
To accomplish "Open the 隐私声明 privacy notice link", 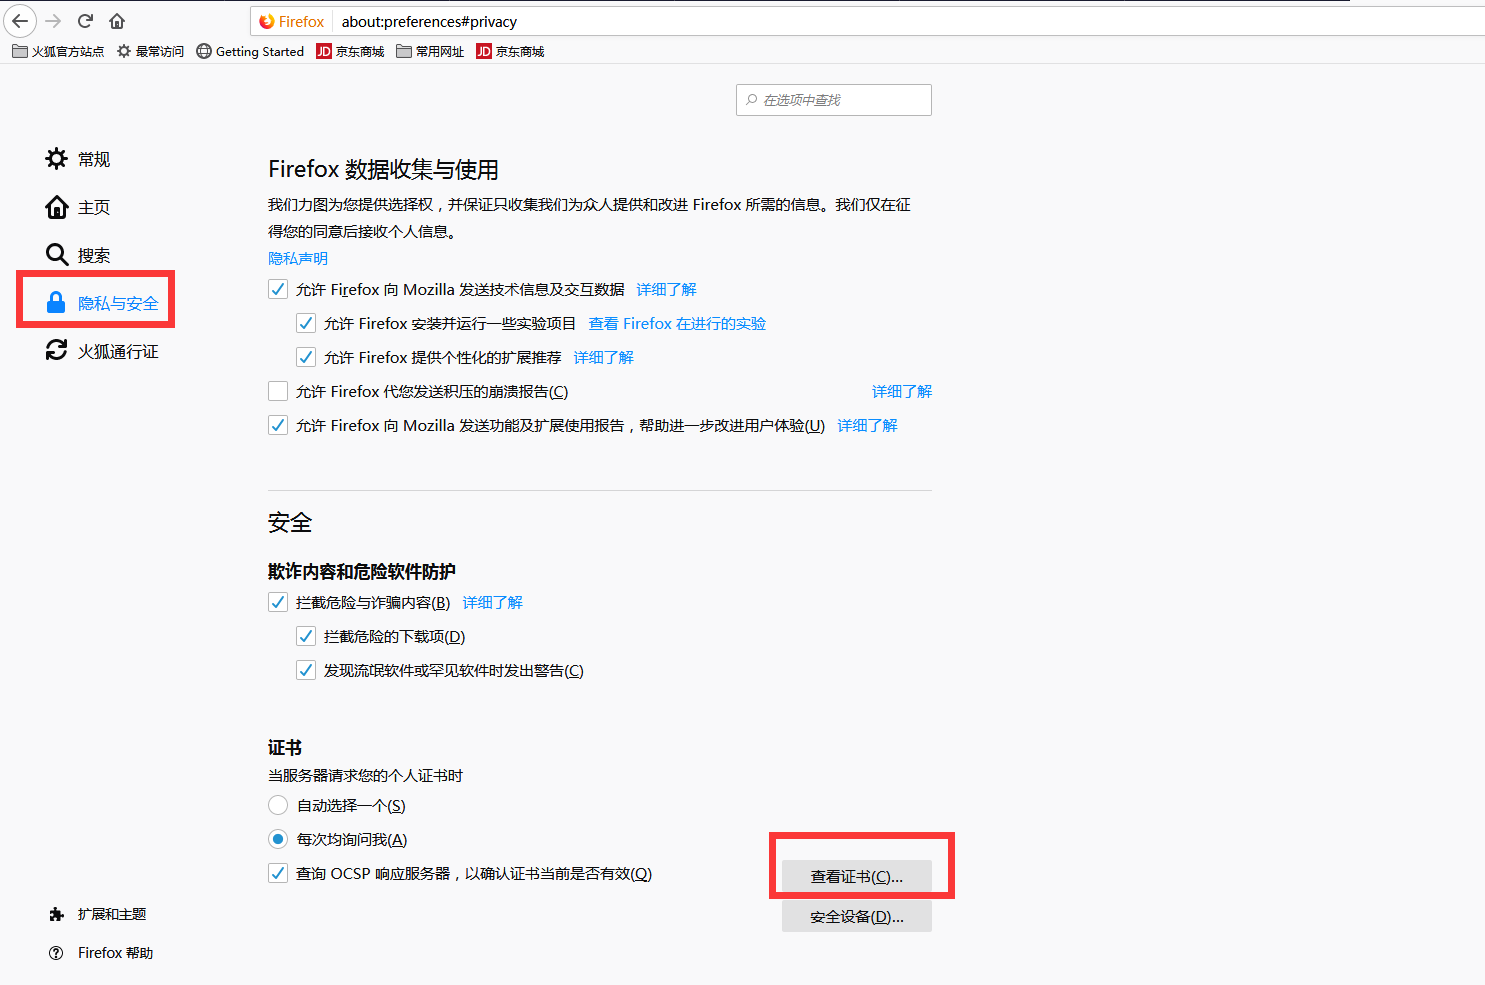I will point(298,258).
